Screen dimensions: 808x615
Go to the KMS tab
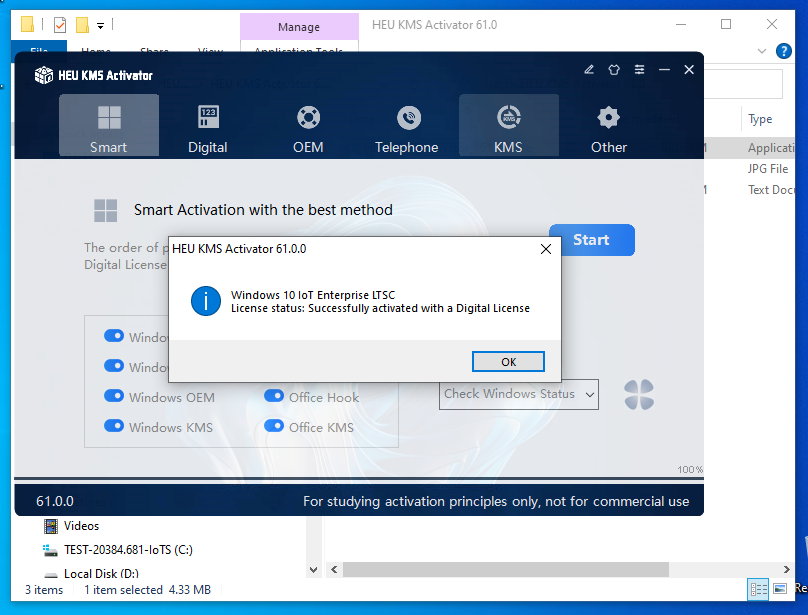(x=509, y=125)
